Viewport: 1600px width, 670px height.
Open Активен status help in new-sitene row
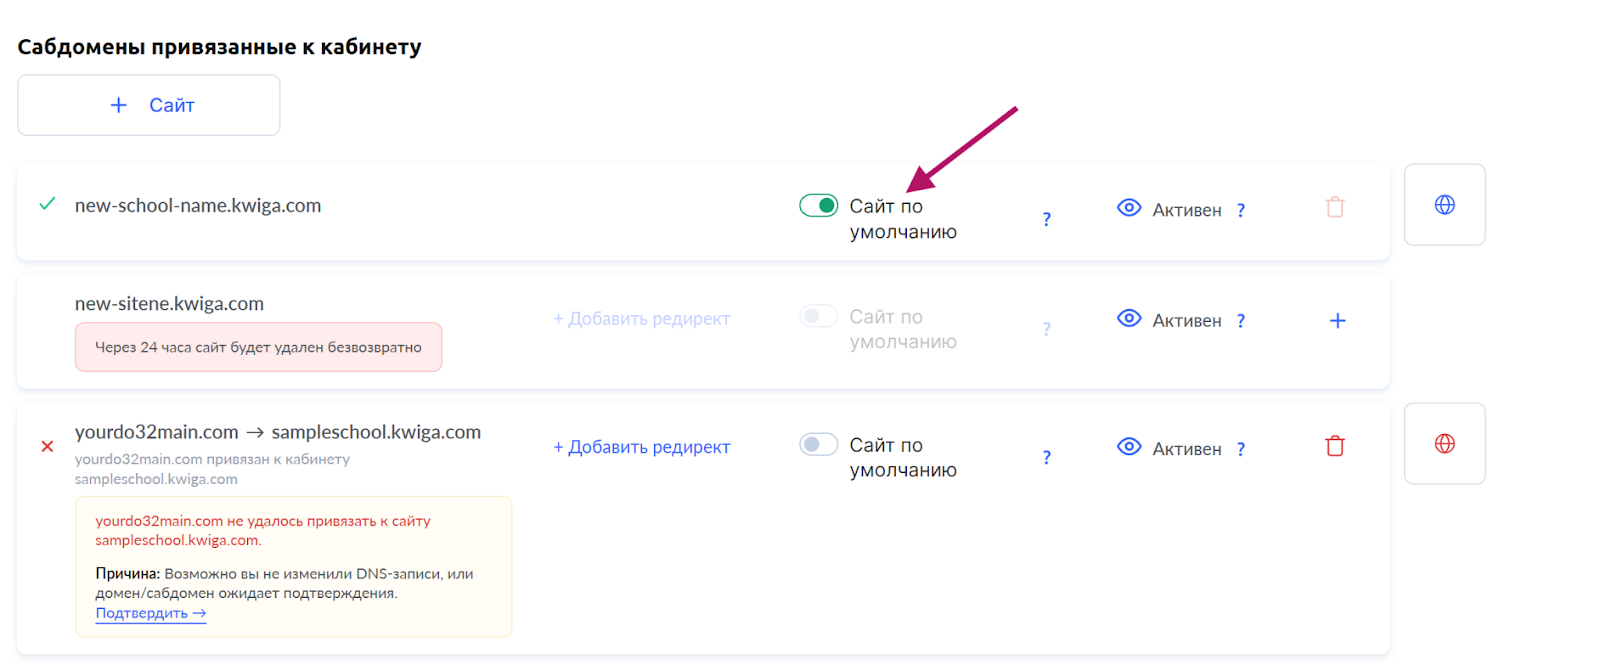point(1241,321)
